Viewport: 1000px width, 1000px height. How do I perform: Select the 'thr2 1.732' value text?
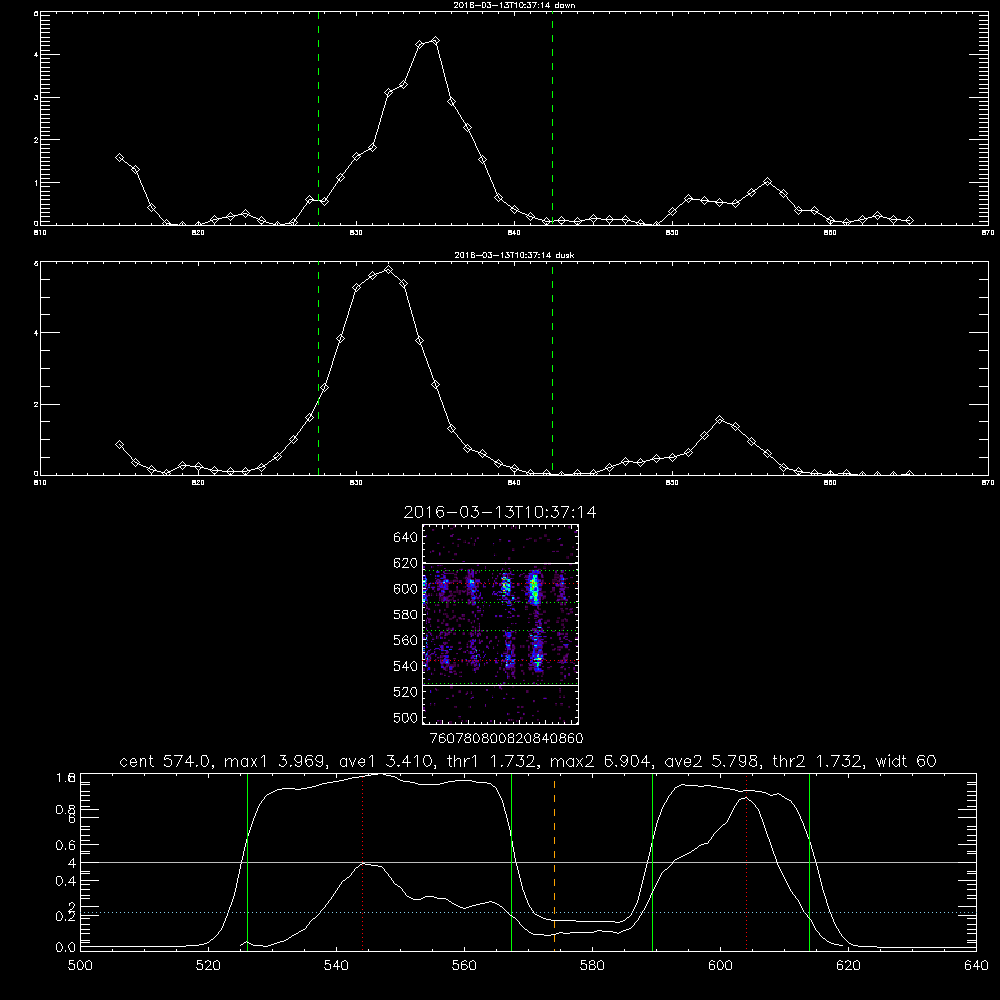818,761
